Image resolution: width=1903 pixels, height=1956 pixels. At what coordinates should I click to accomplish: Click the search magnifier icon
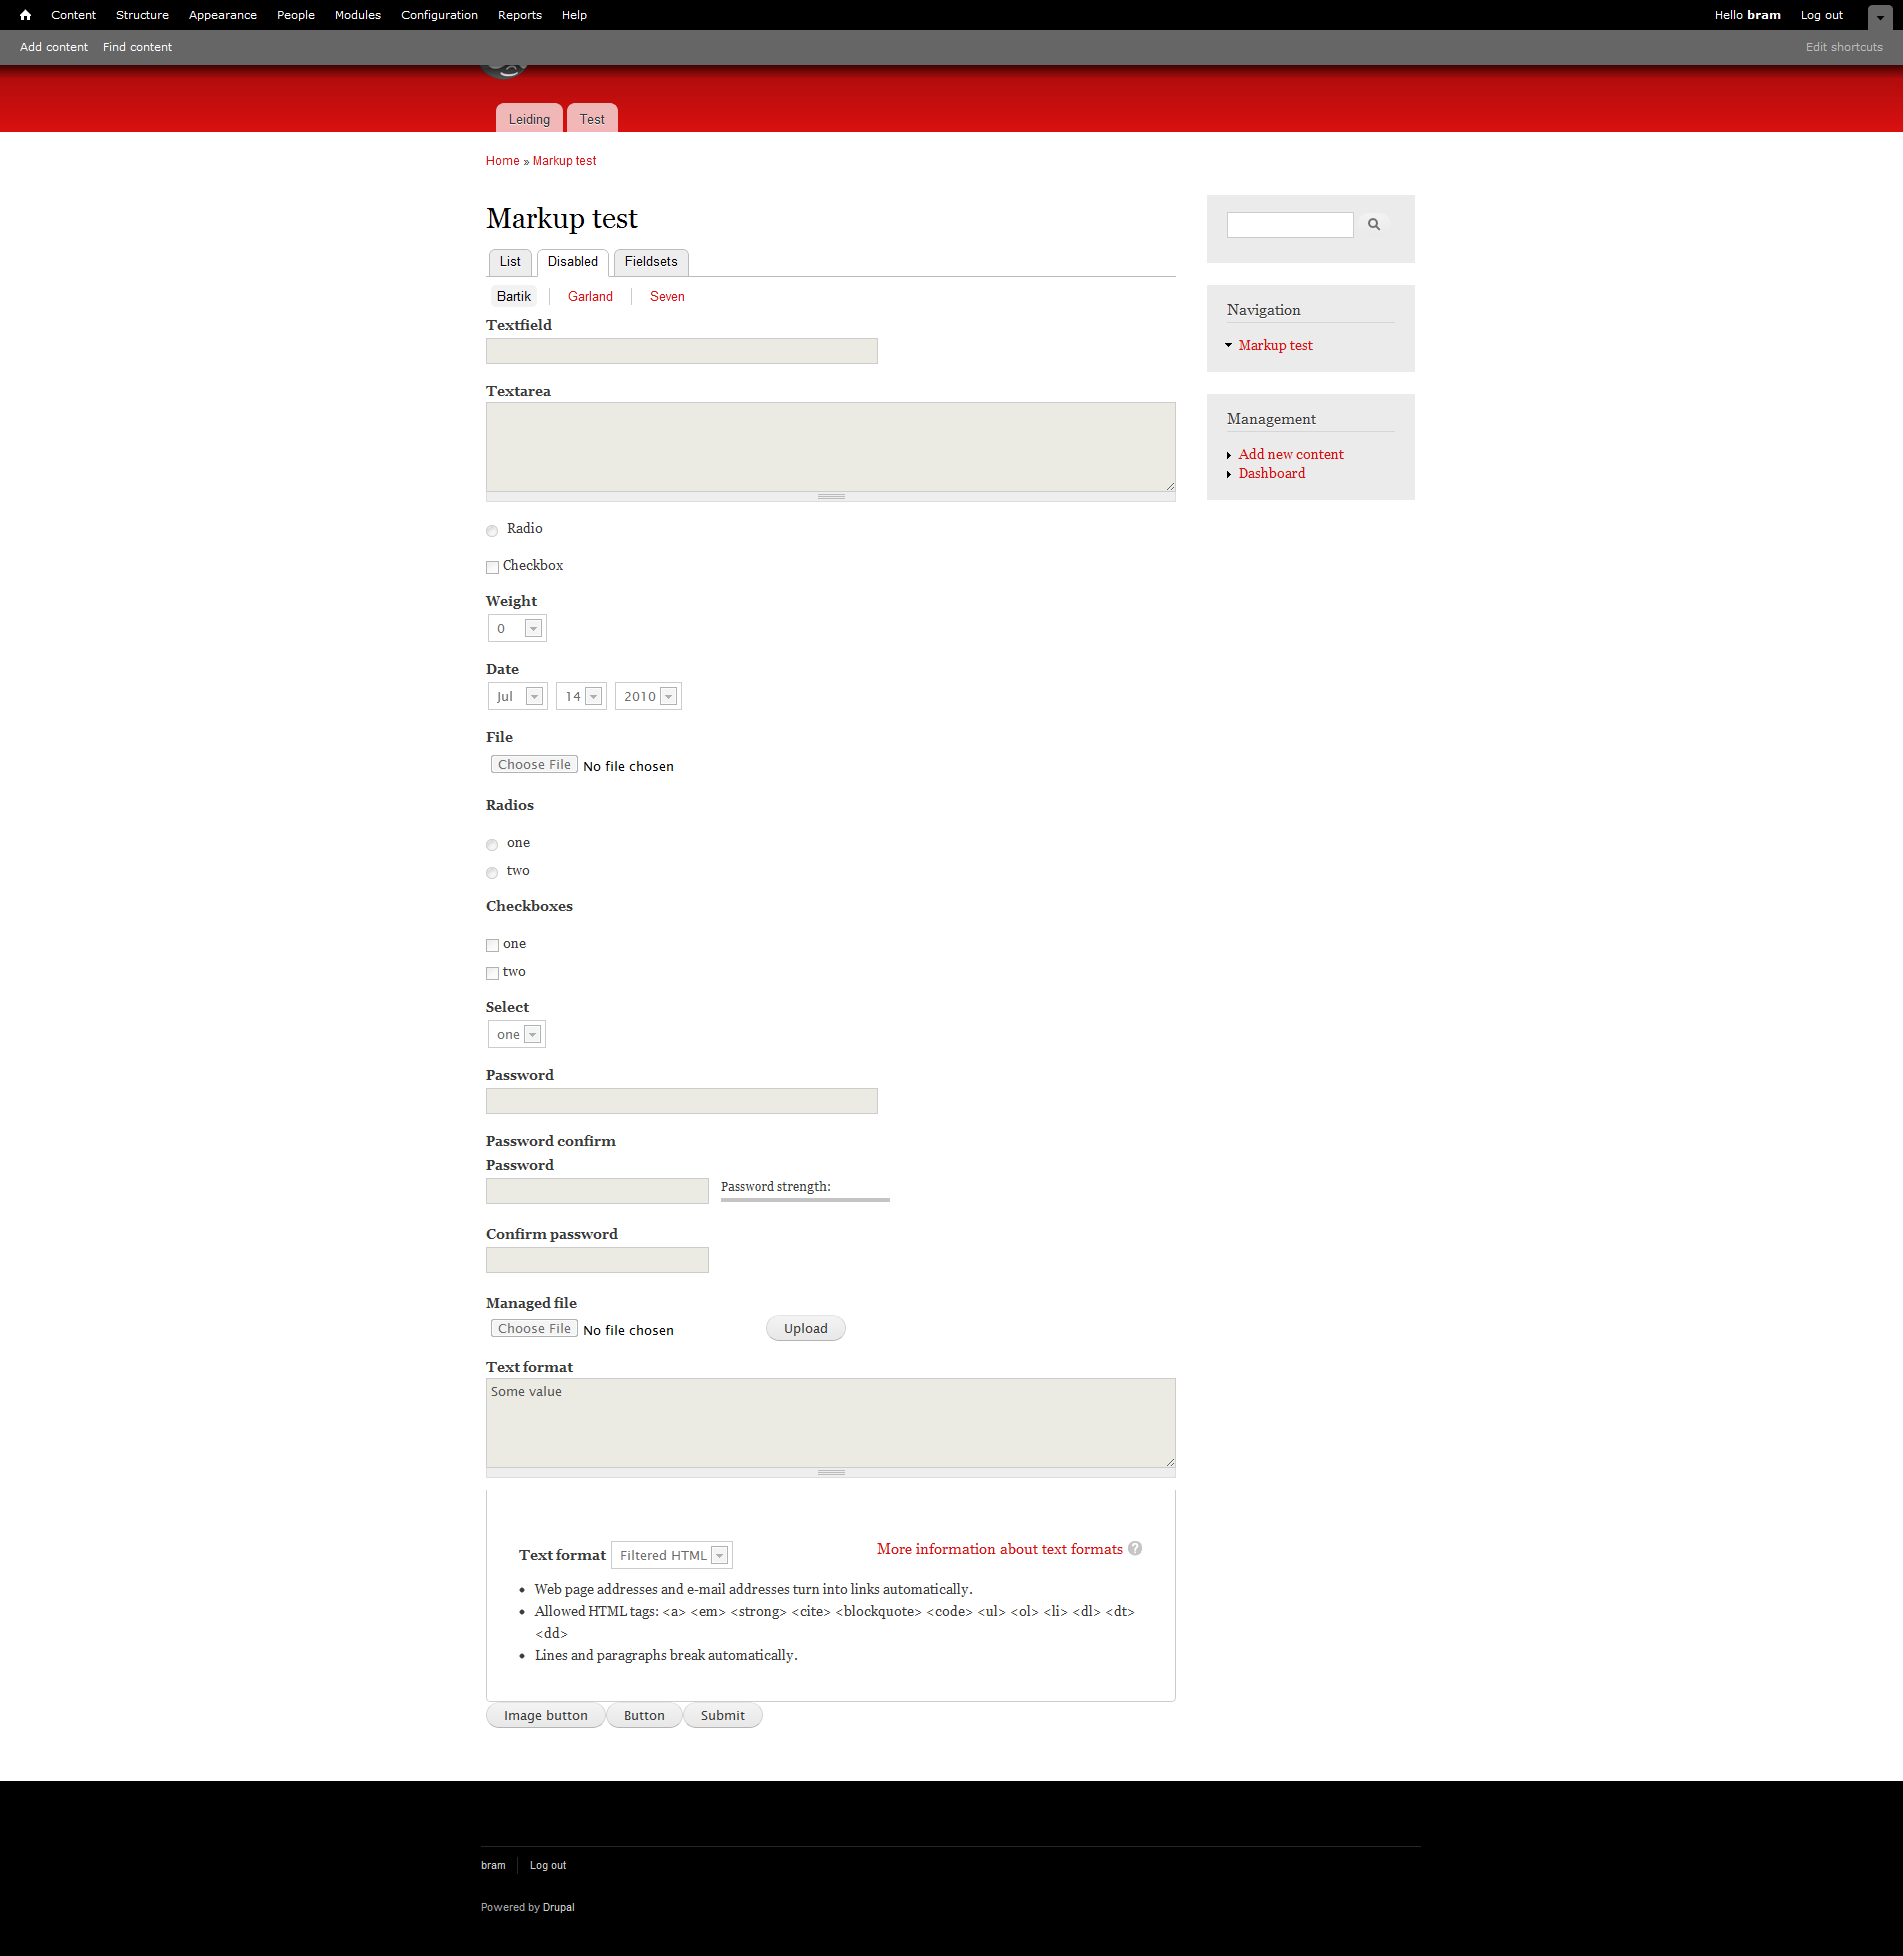[1373, 224]
